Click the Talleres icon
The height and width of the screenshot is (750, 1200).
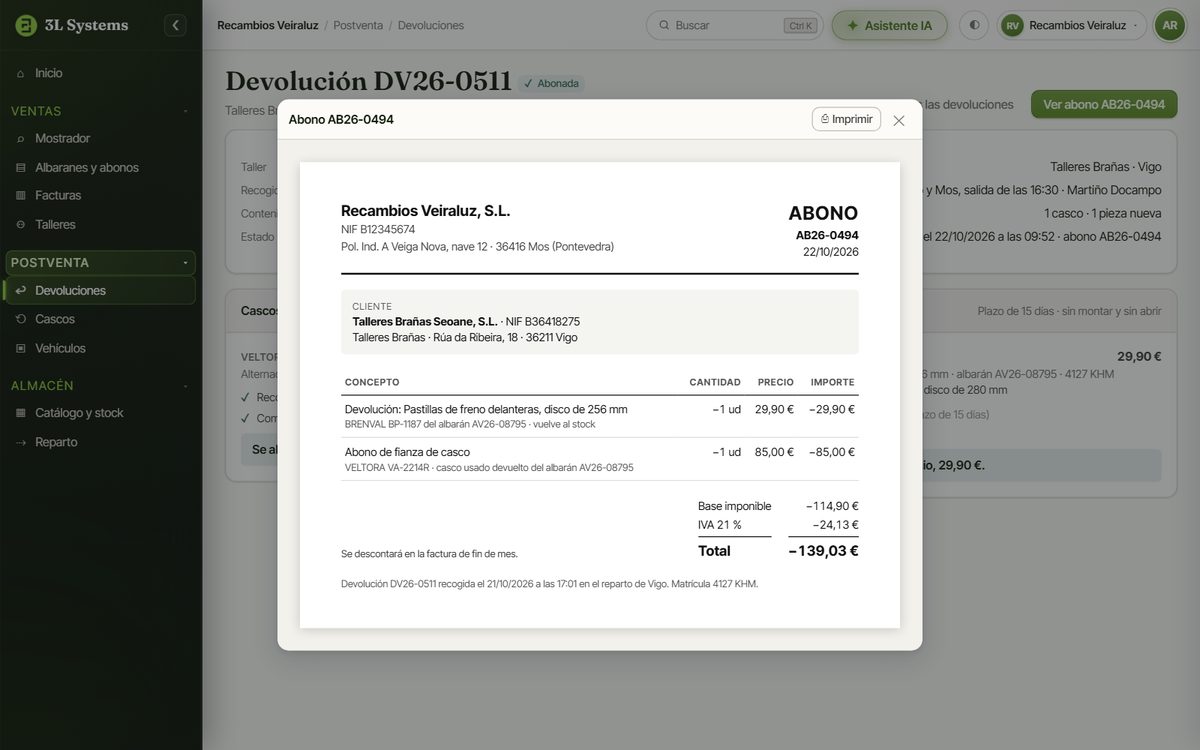click(21, 224)
